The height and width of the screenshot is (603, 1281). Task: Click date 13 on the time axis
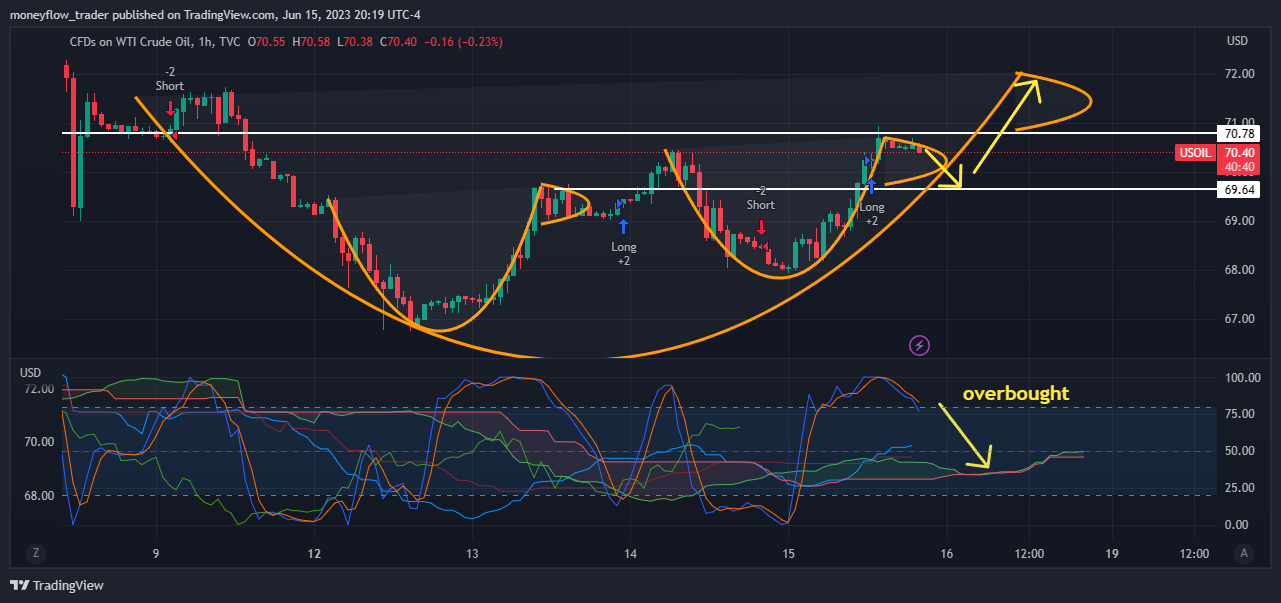click(473, 554)
